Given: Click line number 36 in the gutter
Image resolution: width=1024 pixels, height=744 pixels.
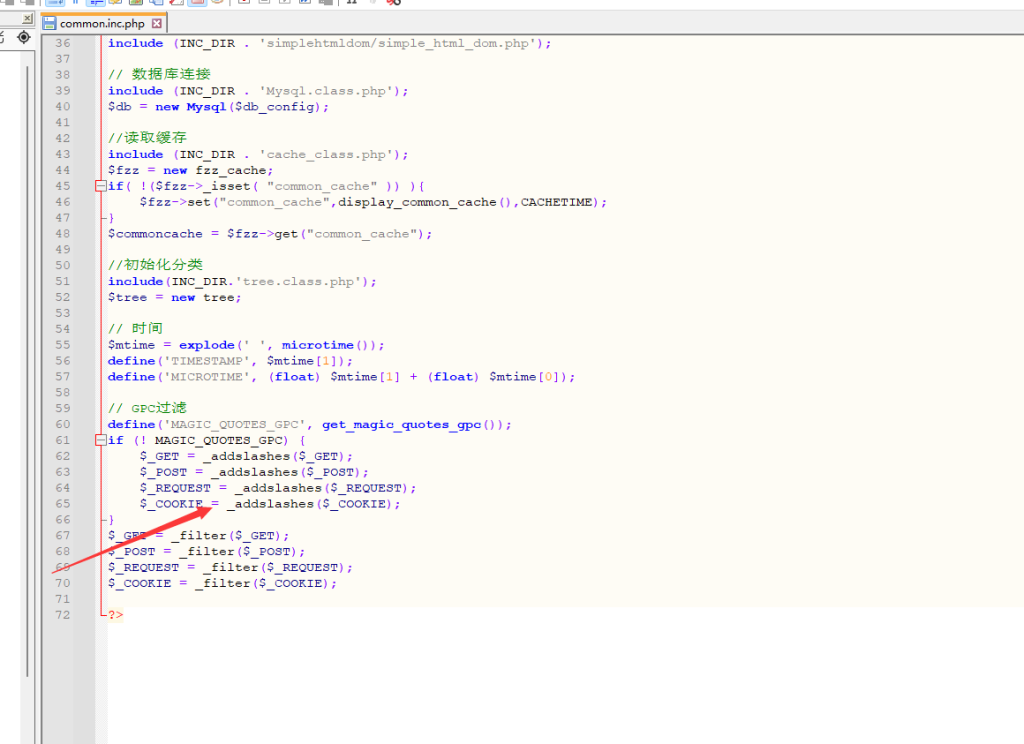Looking at the screenshot, I should 62,43.
